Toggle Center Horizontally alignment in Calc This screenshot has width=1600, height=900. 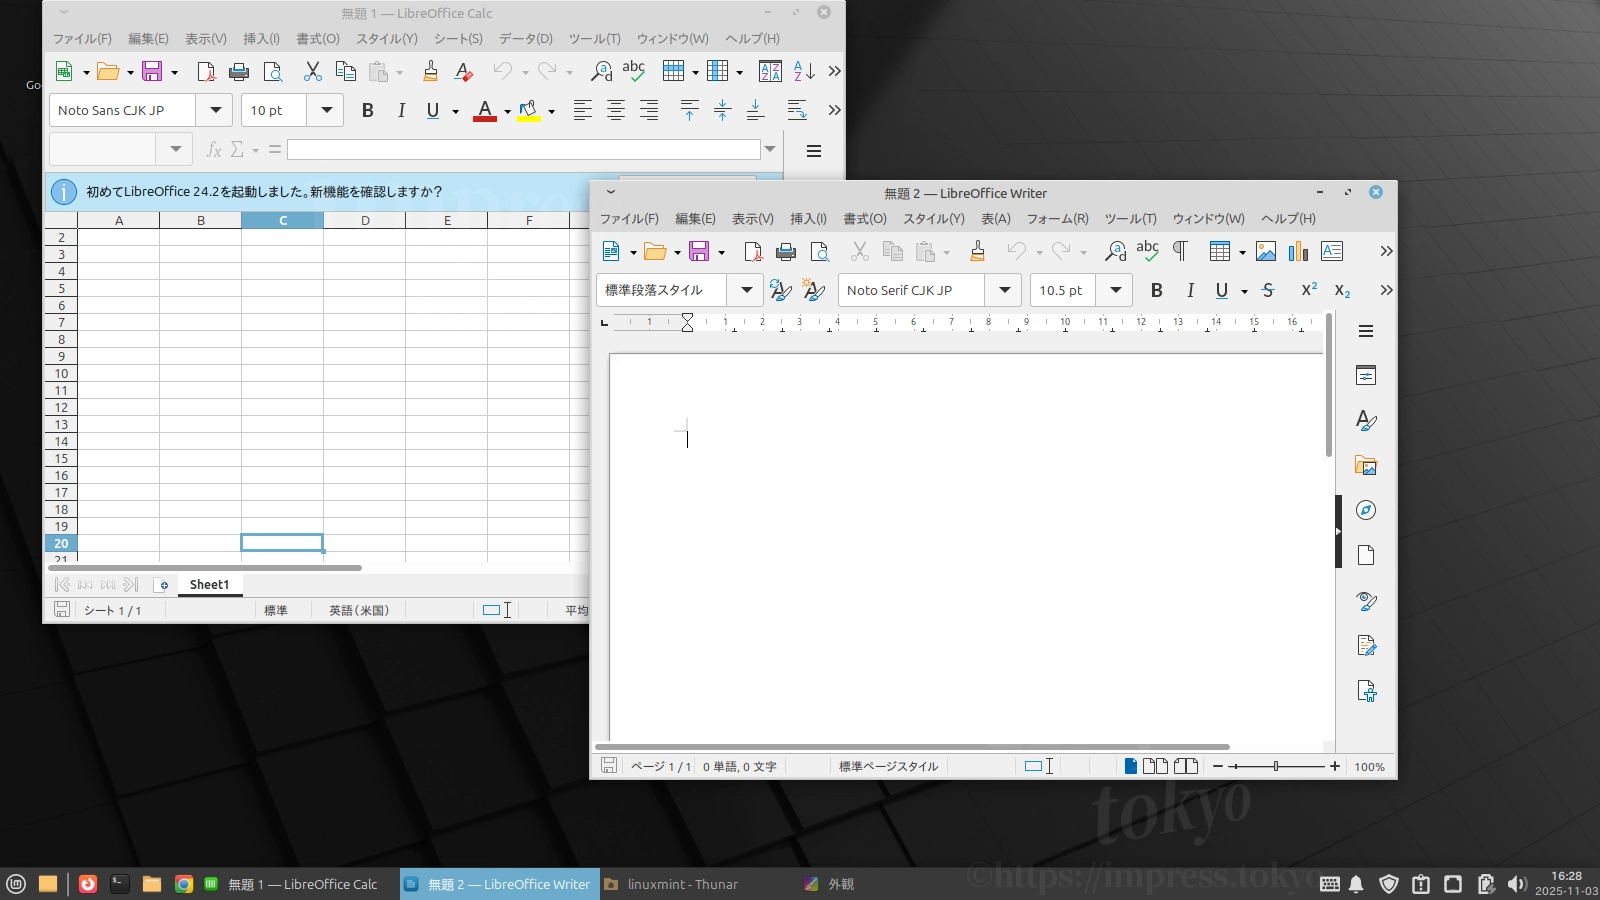616,110
